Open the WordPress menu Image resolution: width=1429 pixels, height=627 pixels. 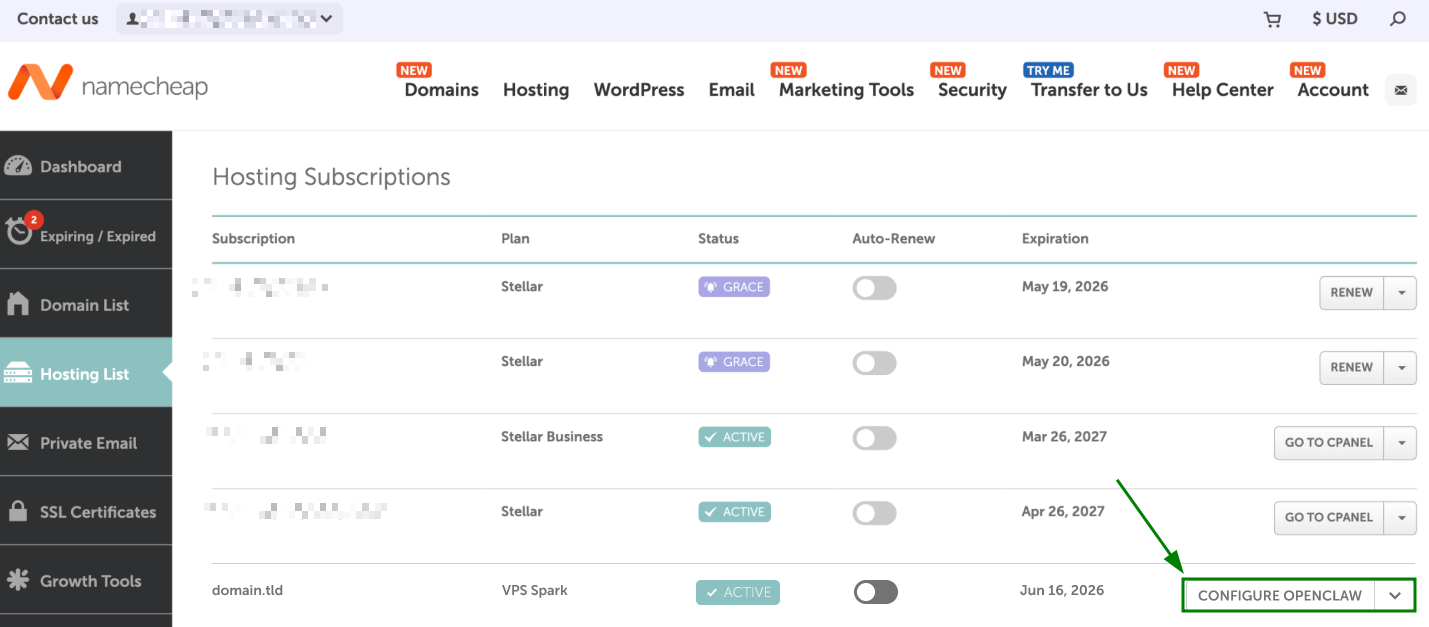[639, 90]
